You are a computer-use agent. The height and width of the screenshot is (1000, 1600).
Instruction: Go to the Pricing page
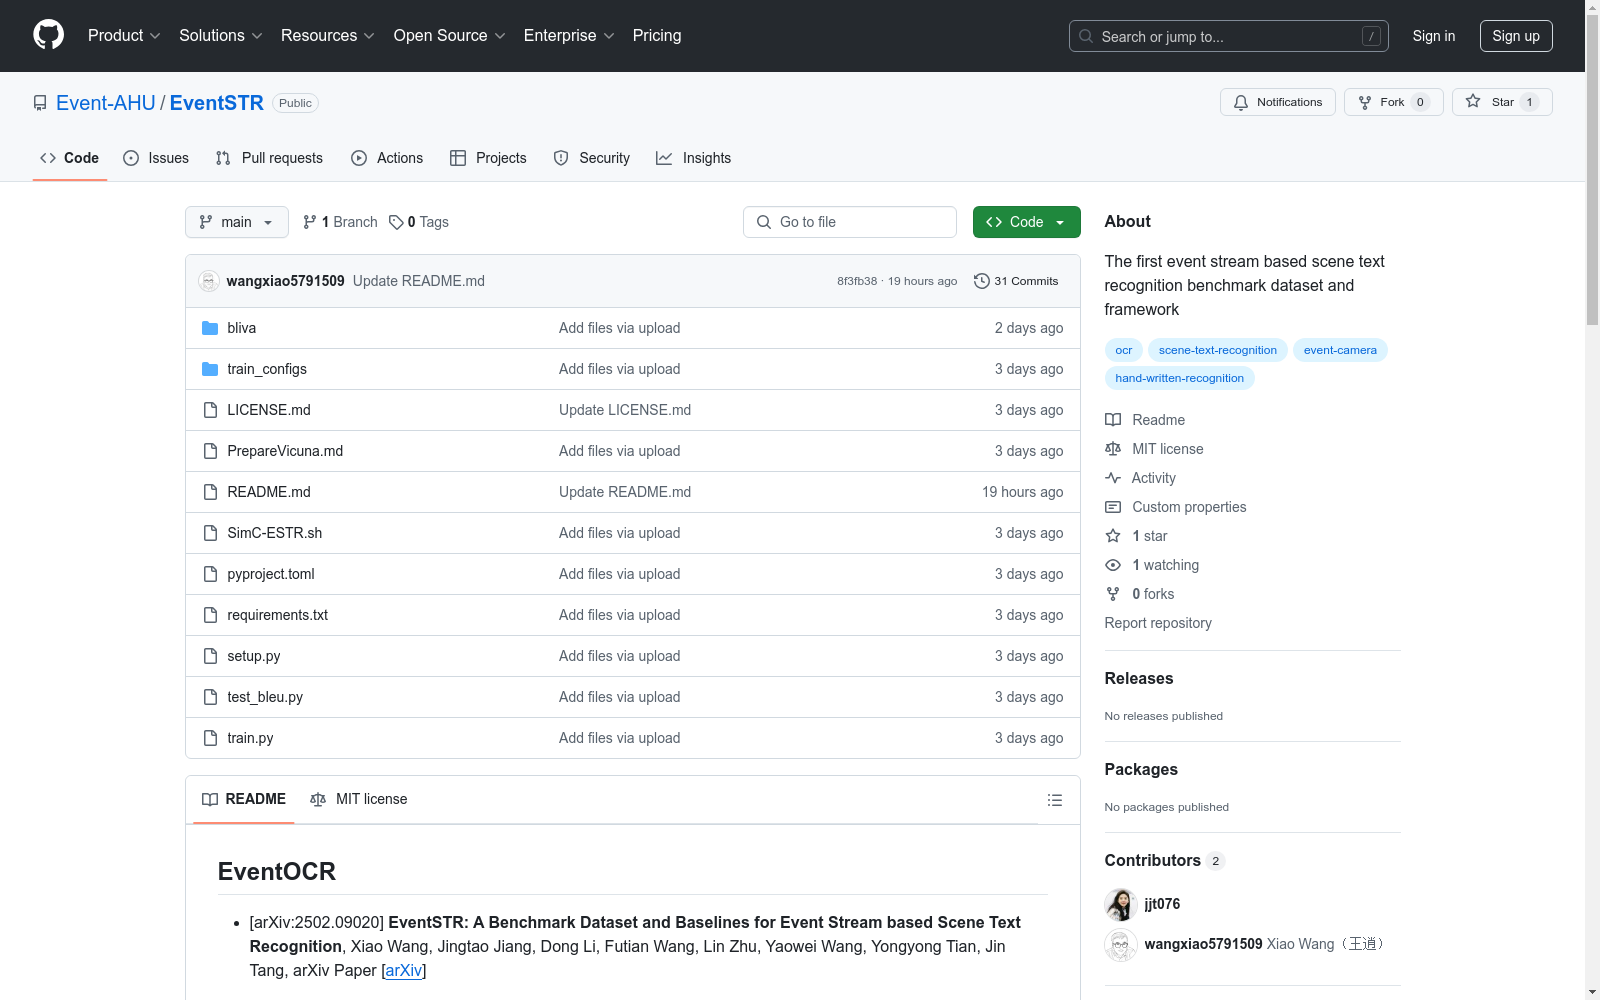click(x=657, y=36)
